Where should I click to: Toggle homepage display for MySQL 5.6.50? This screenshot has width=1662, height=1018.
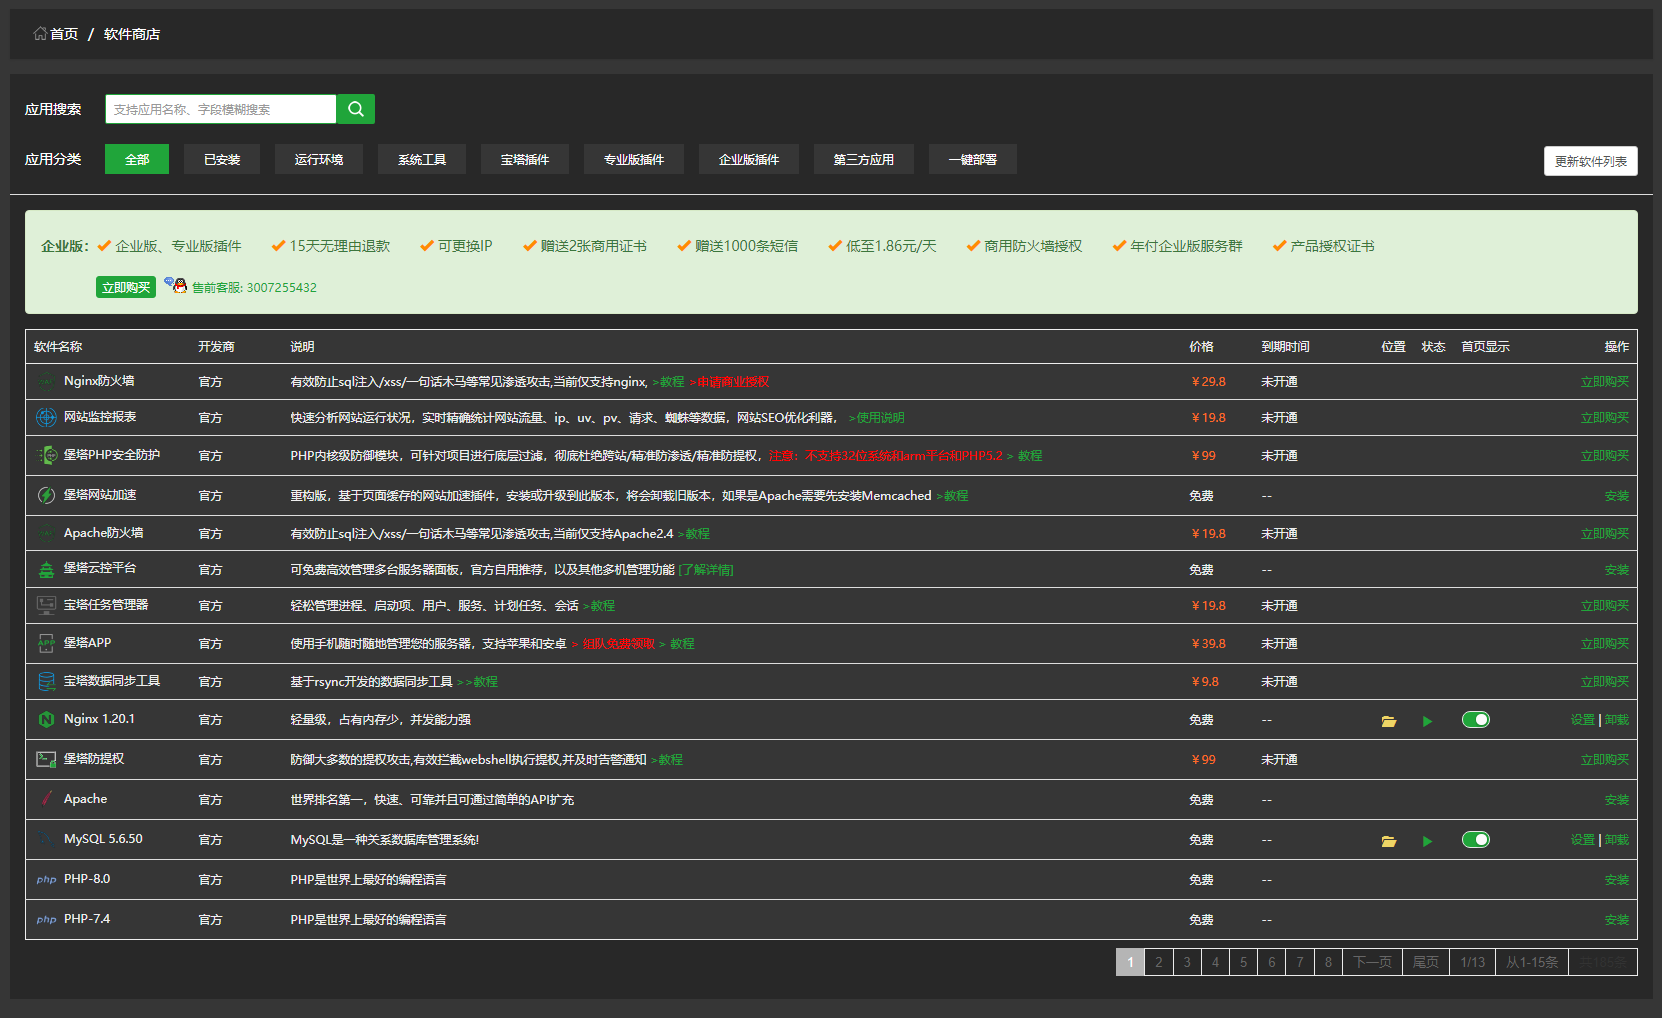click(1476, 839)
